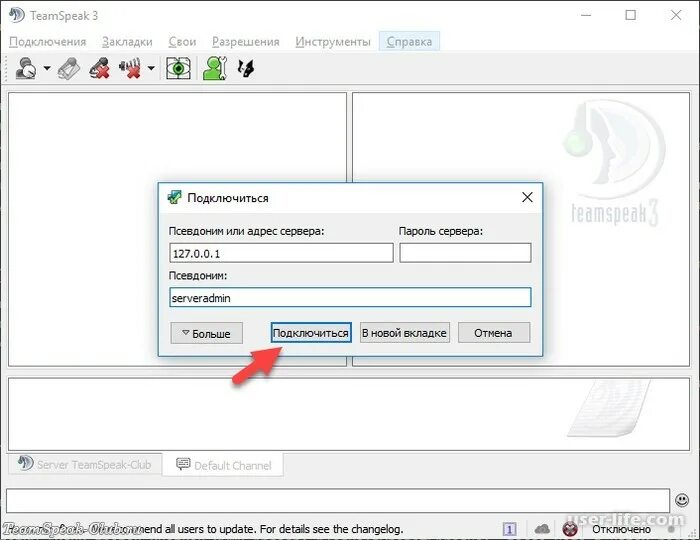Click the TeamSpeak 3 title bar logo icon
The height and width of the screenshot is (540, 700).
click(17, 15)
